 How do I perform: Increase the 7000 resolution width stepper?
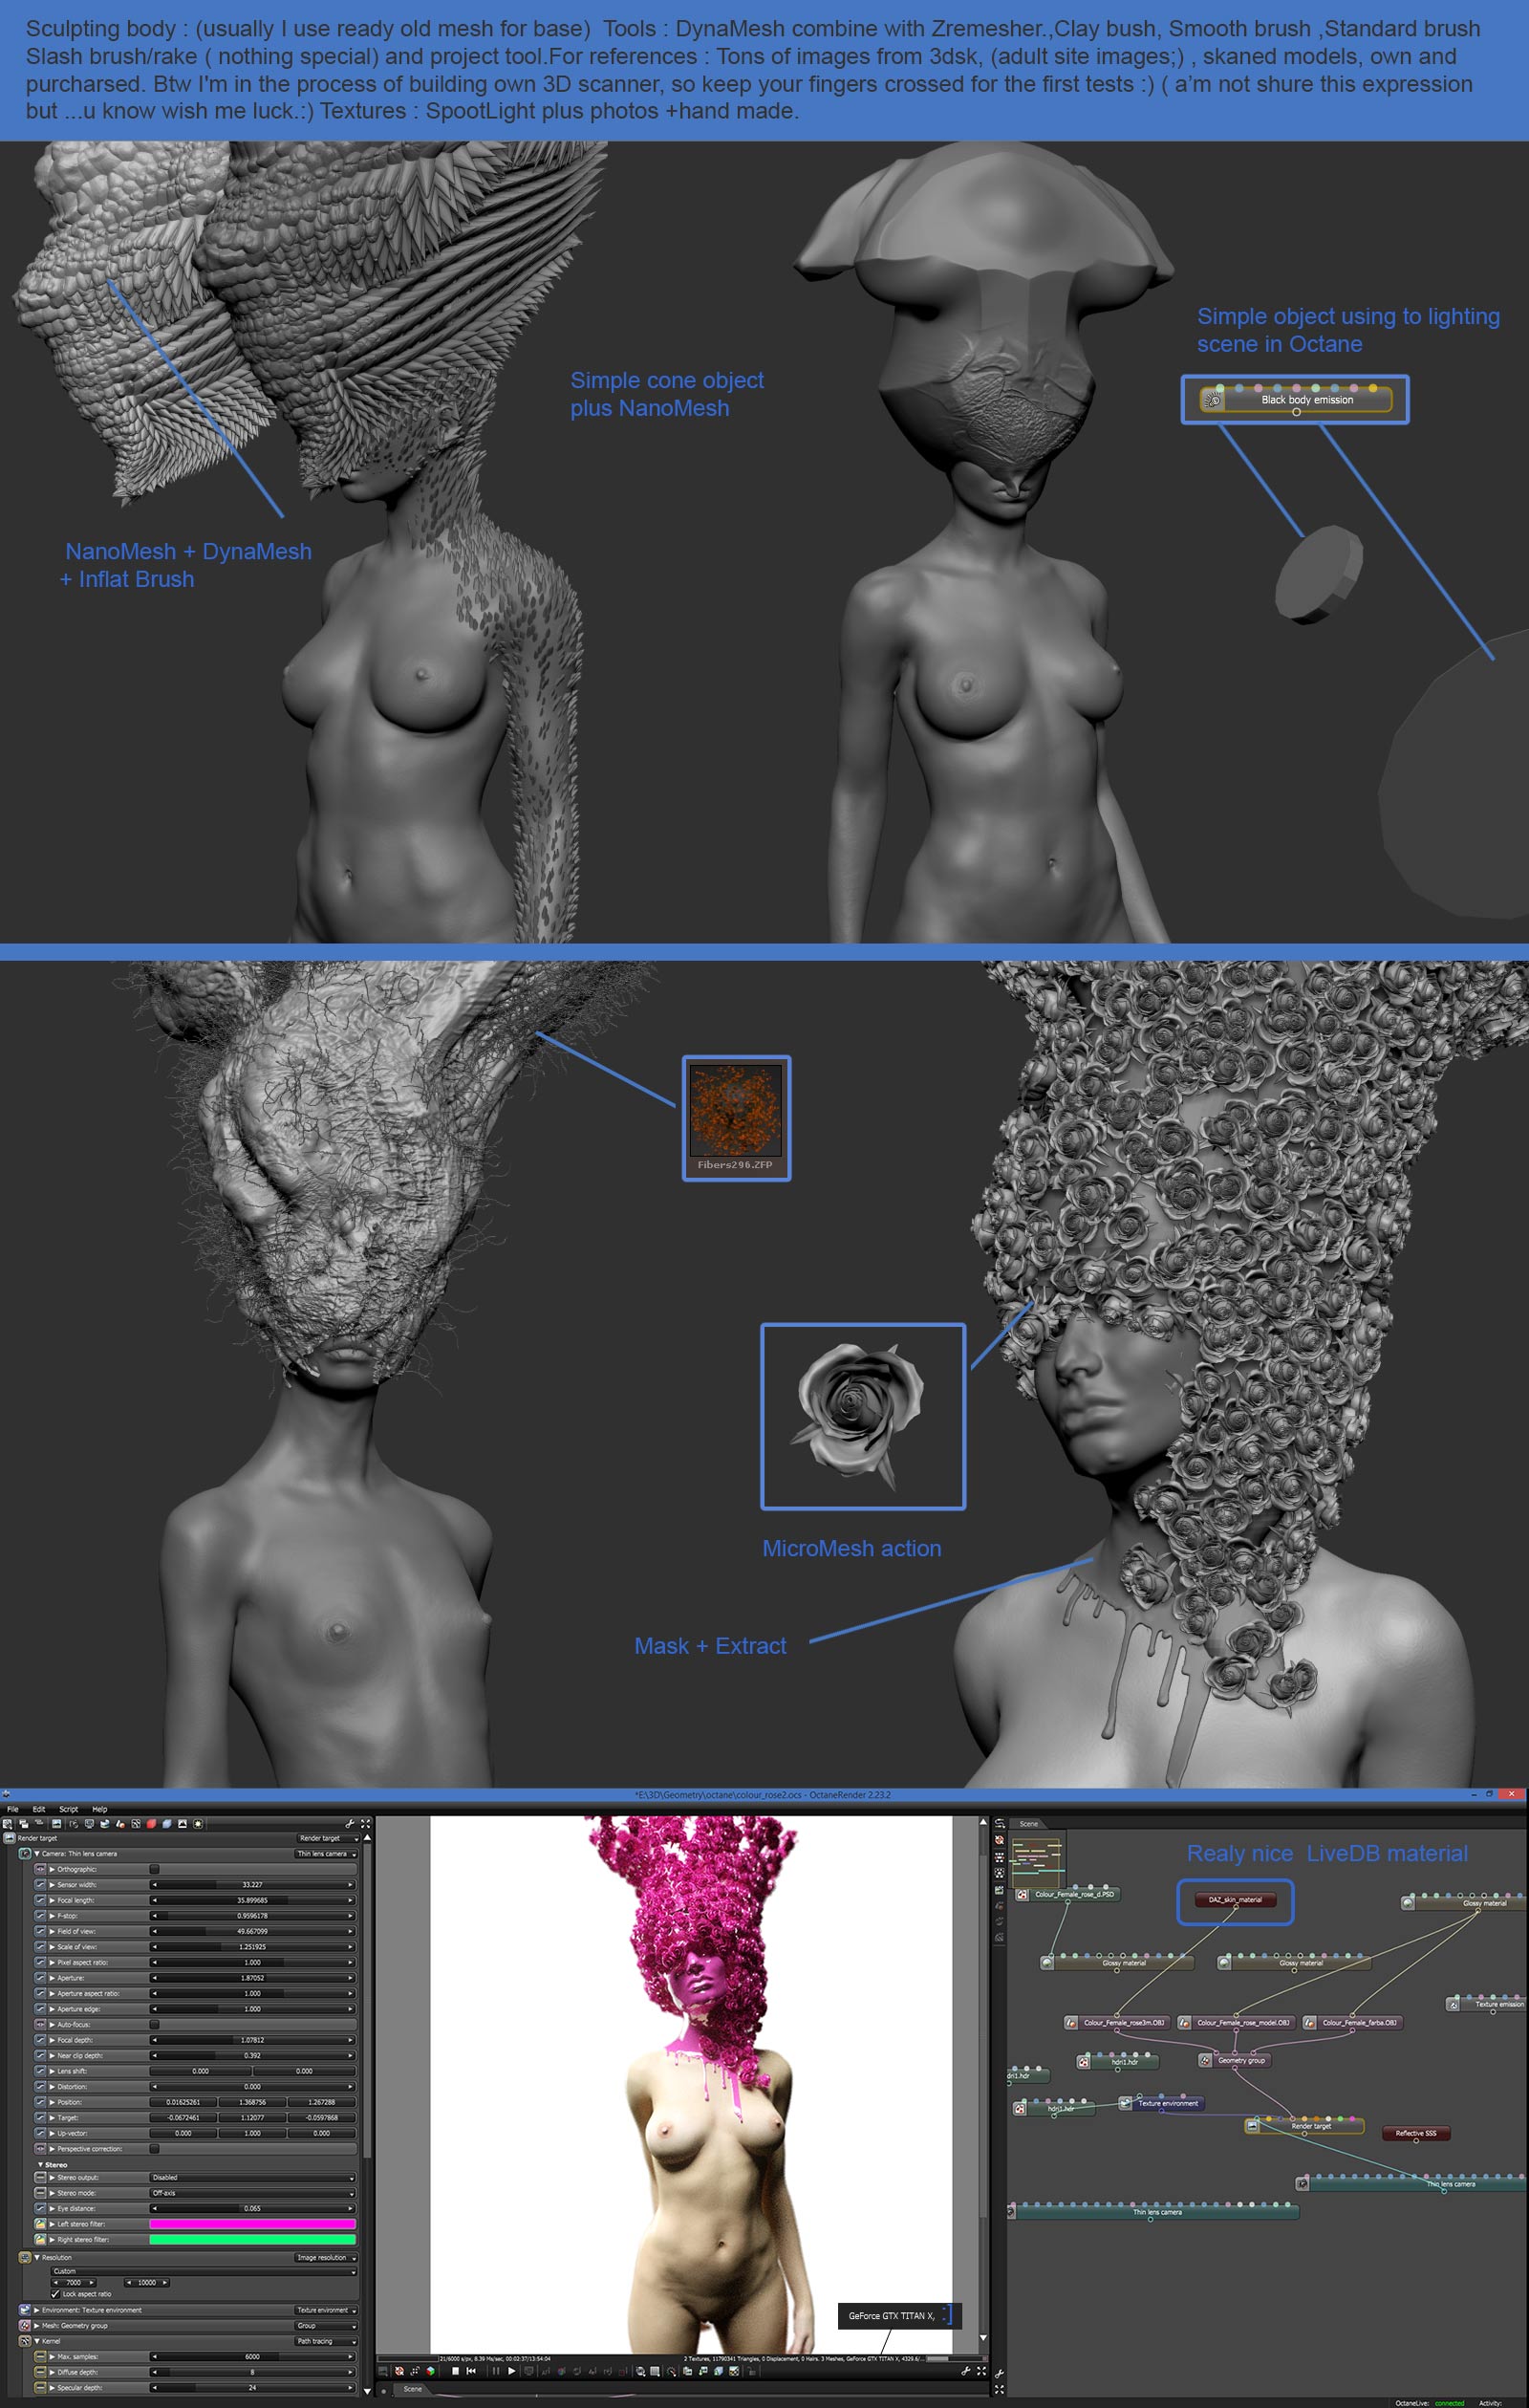pos(93,2283)
